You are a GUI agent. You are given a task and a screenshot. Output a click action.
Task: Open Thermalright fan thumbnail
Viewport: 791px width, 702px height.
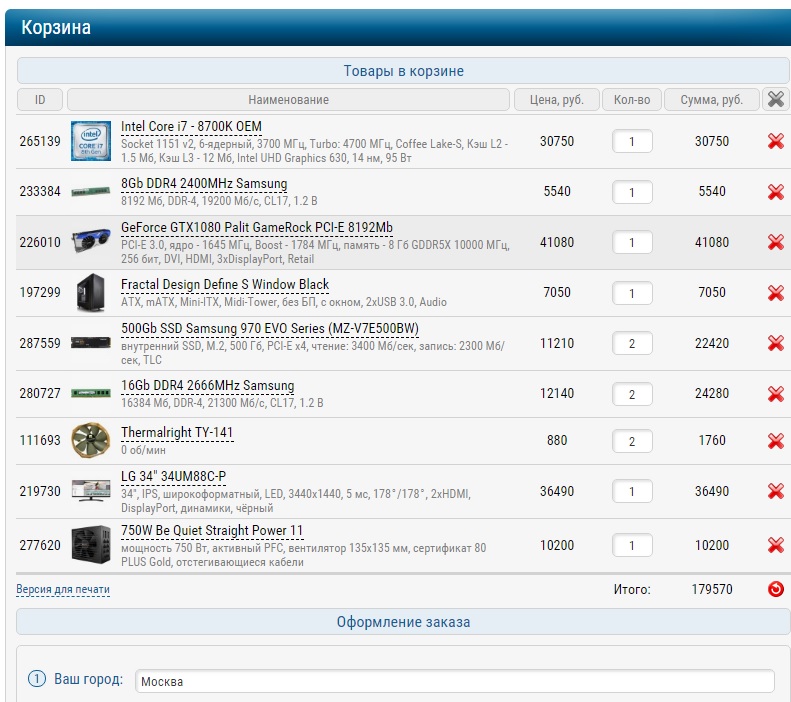[91, 440]
